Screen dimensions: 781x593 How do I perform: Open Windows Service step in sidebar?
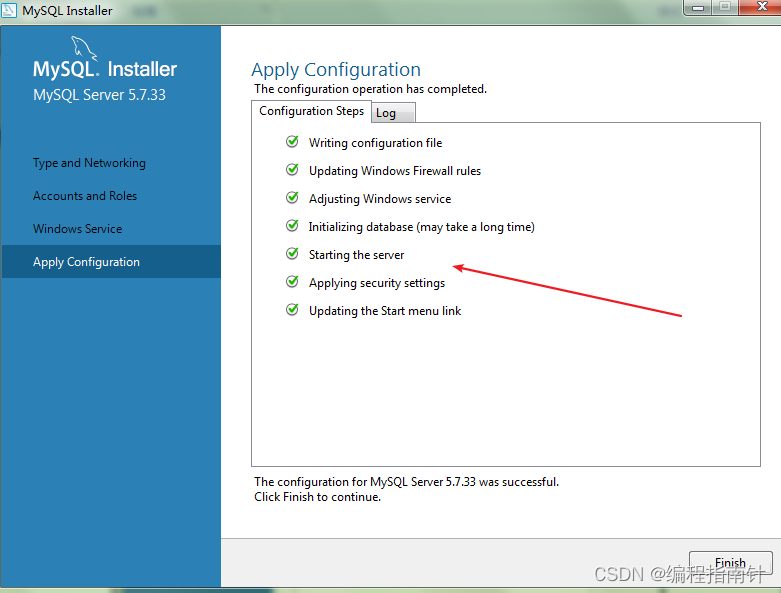77,229
